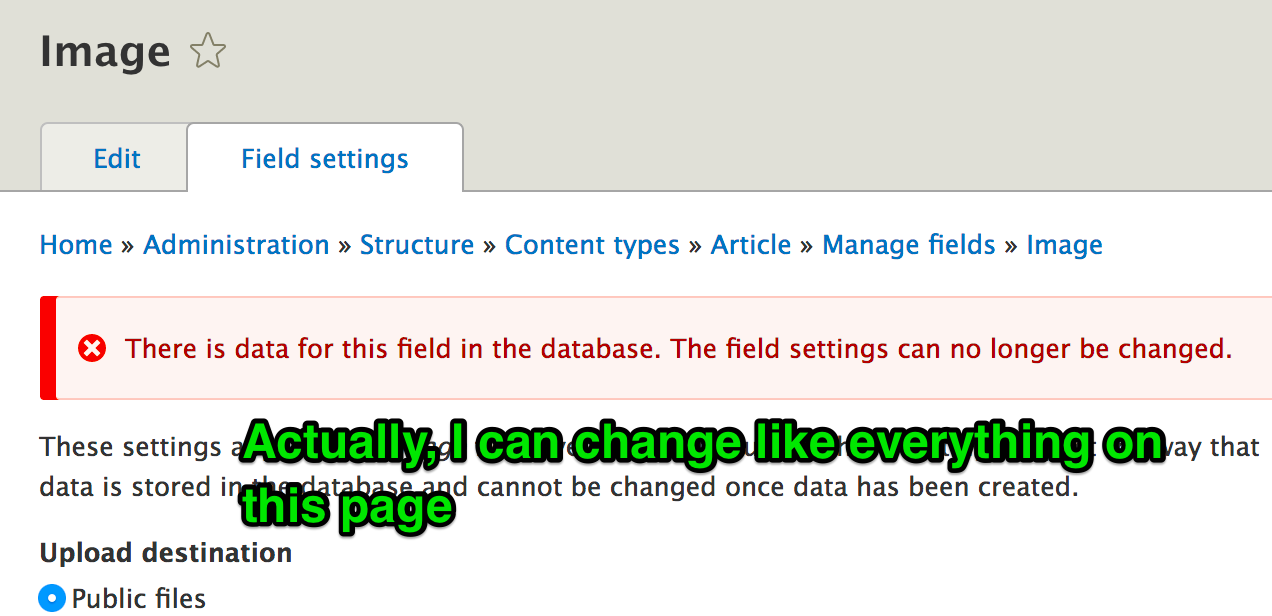Navigate to Home via the breadcrumb

coord(75,245)
